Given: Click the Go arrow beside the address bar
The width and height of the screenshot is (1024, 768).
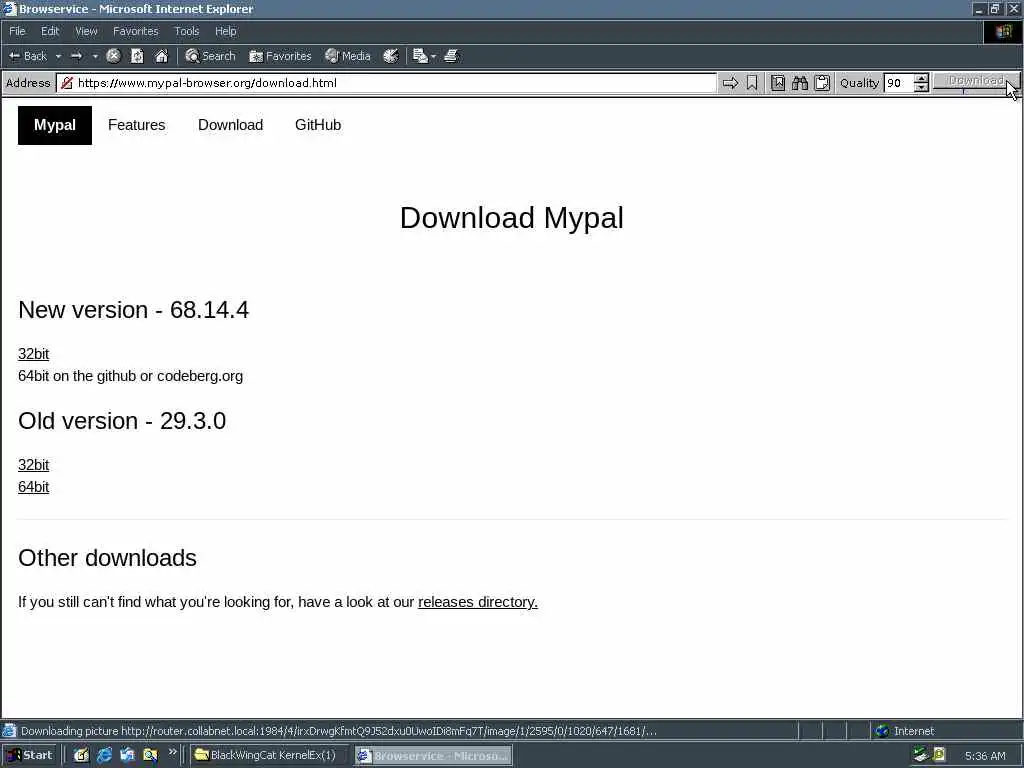Looking at the screenshot, I should [730, 83].
